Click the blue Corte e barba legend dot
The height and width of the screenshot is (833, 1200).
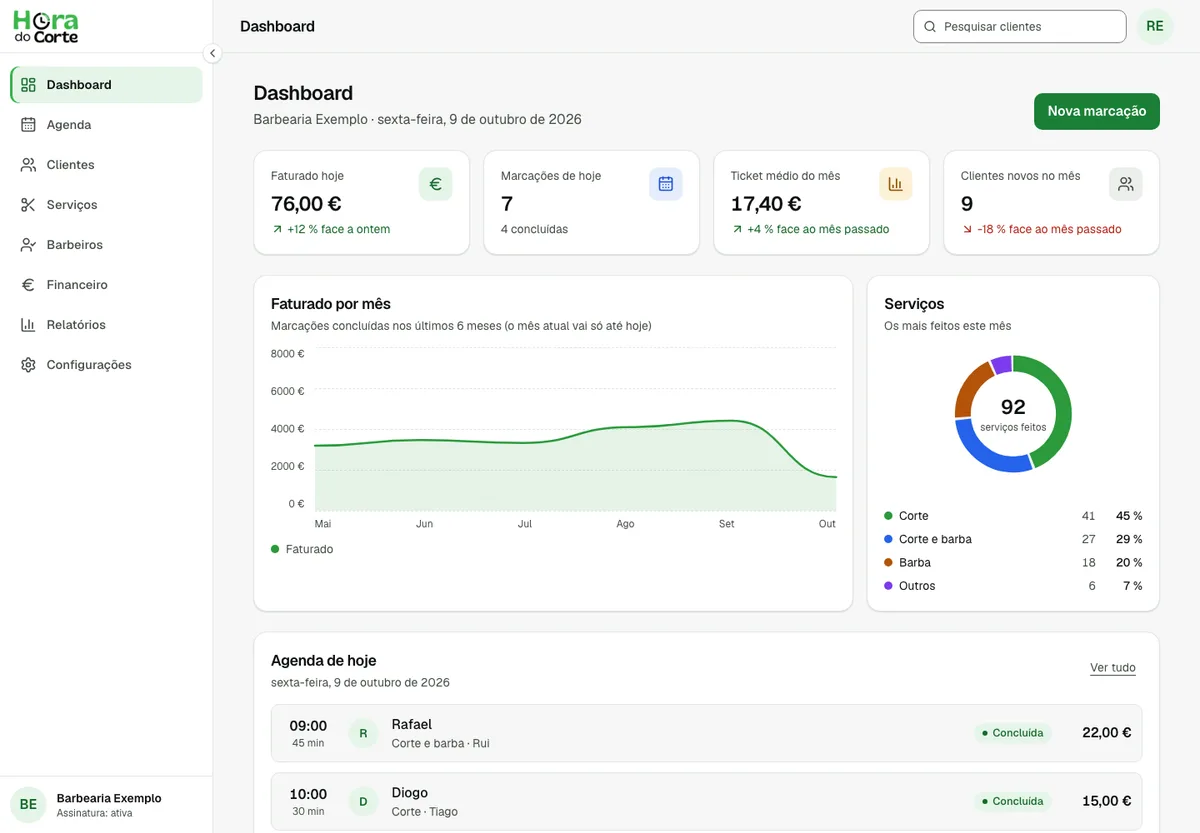(888, 539)
